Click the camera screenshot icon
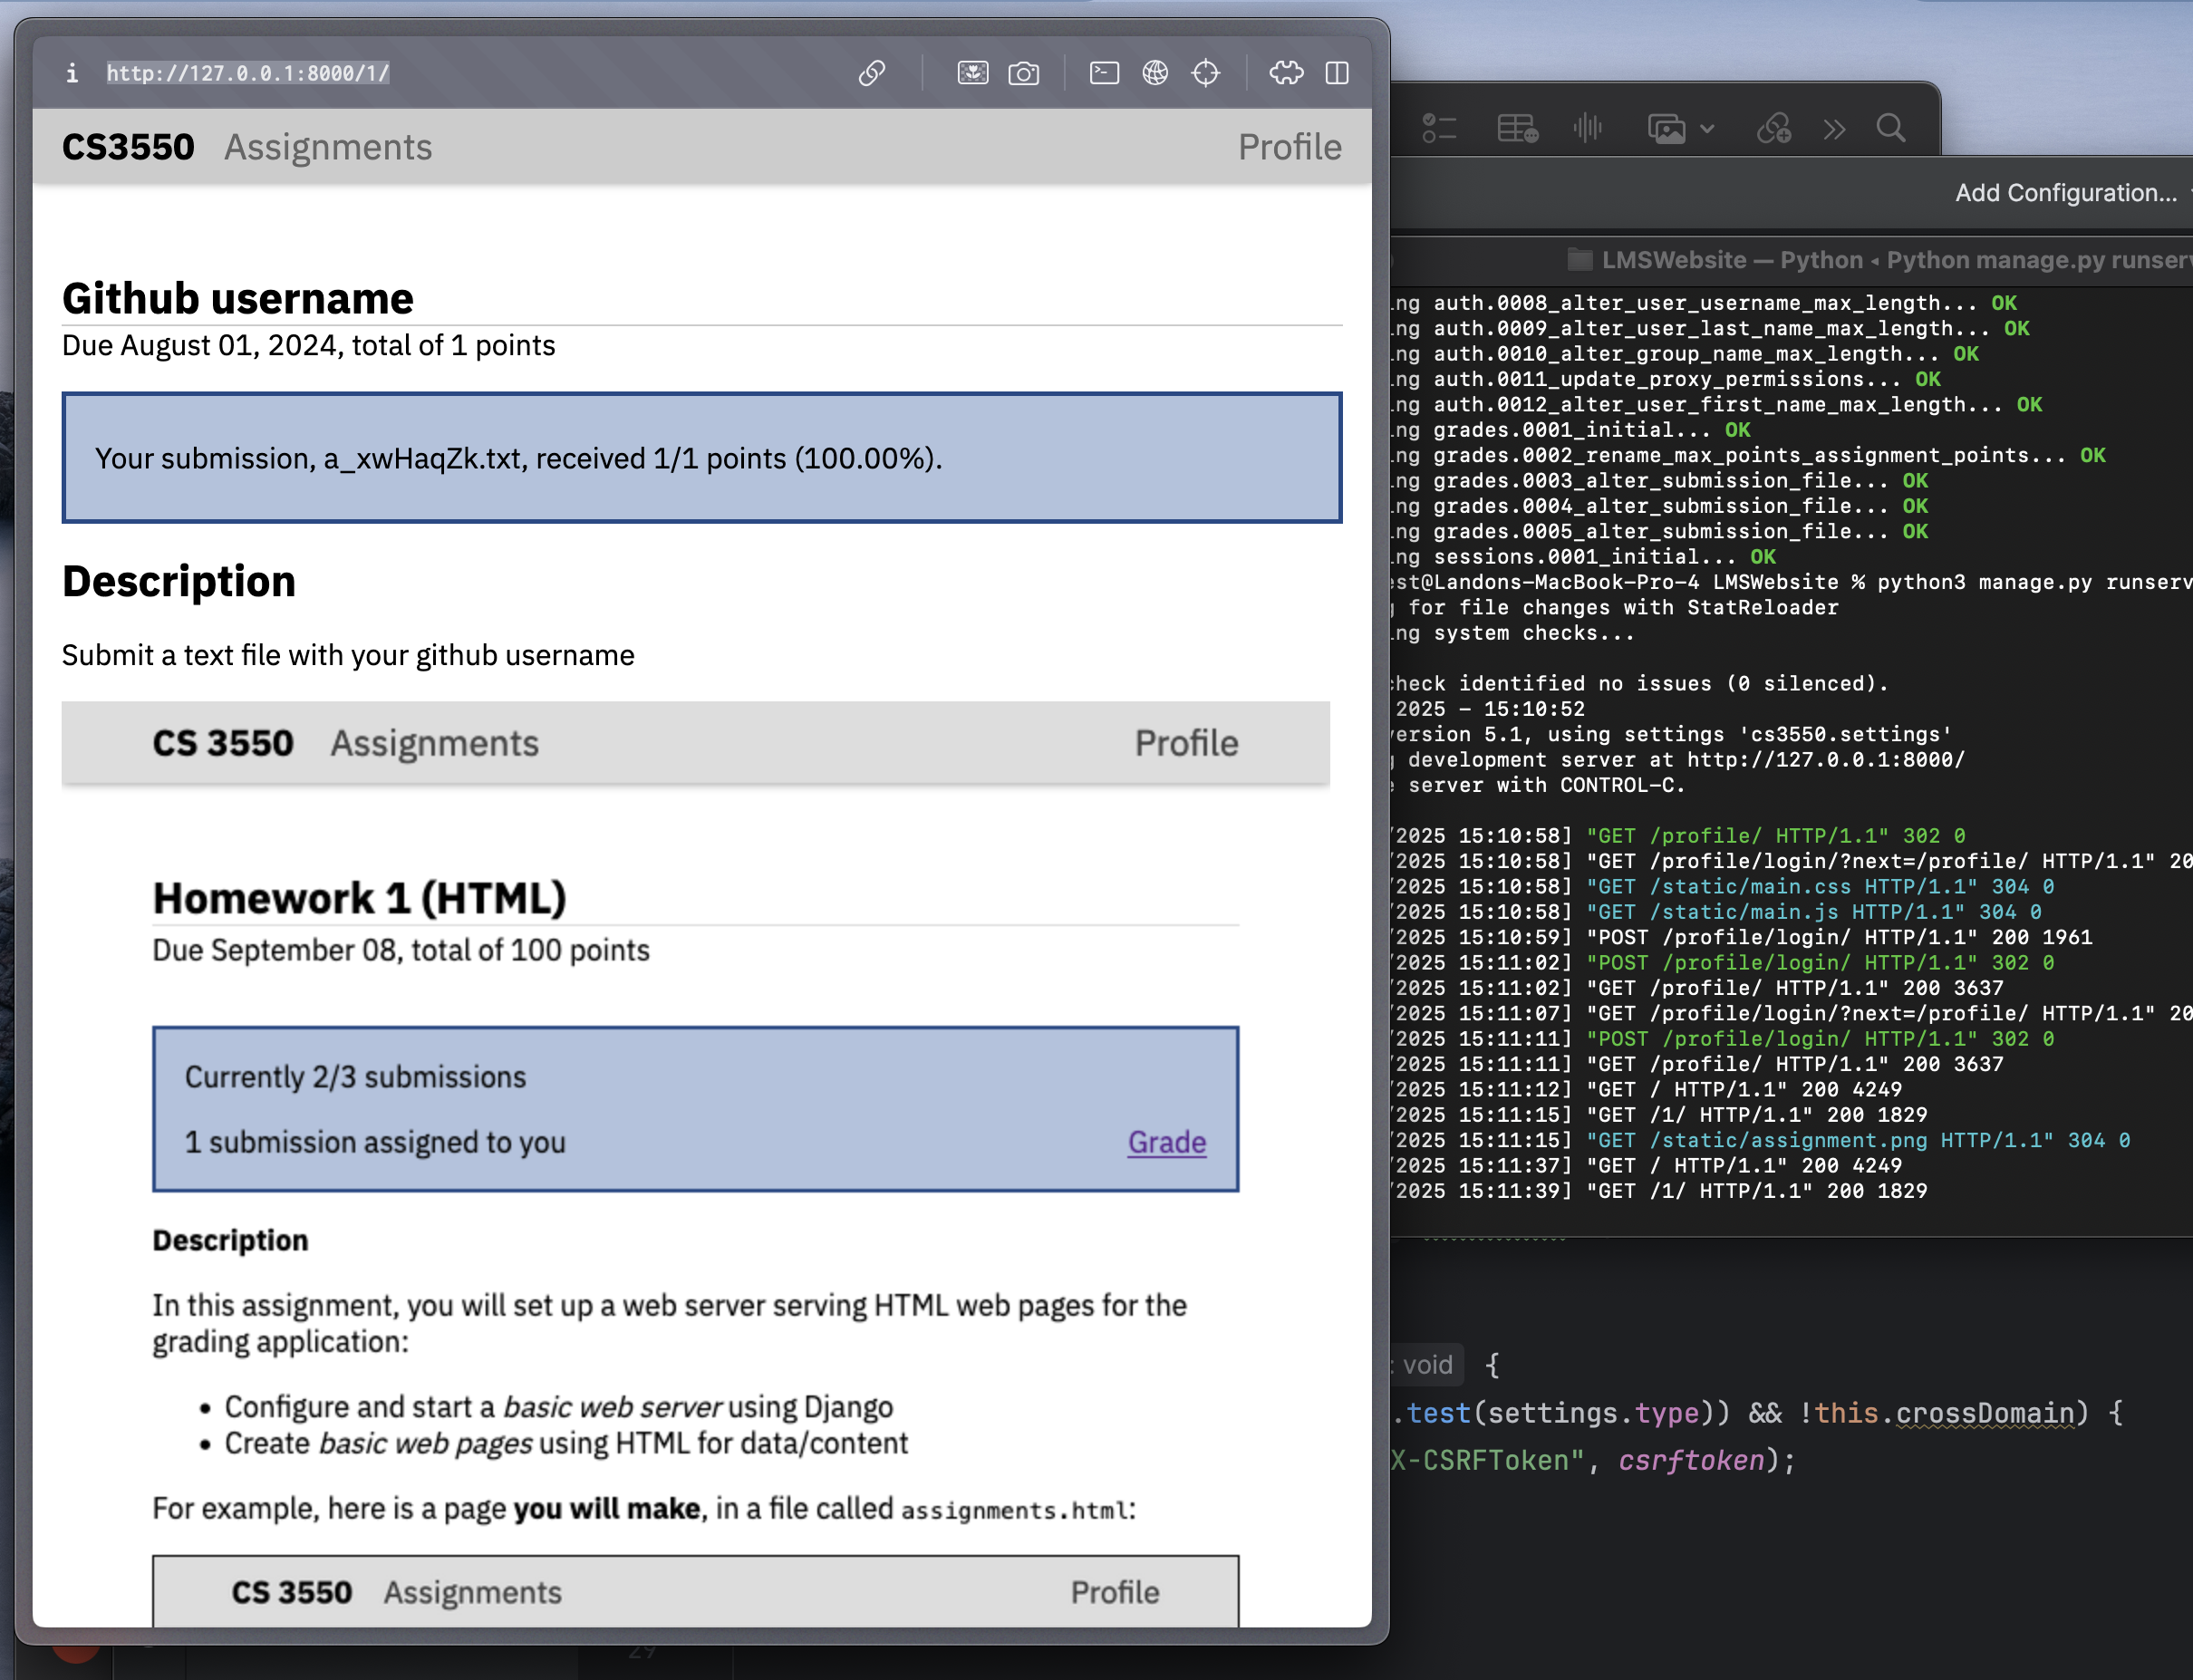This screenshot has height=1680, width=2193. click(x=1023, y=73)
